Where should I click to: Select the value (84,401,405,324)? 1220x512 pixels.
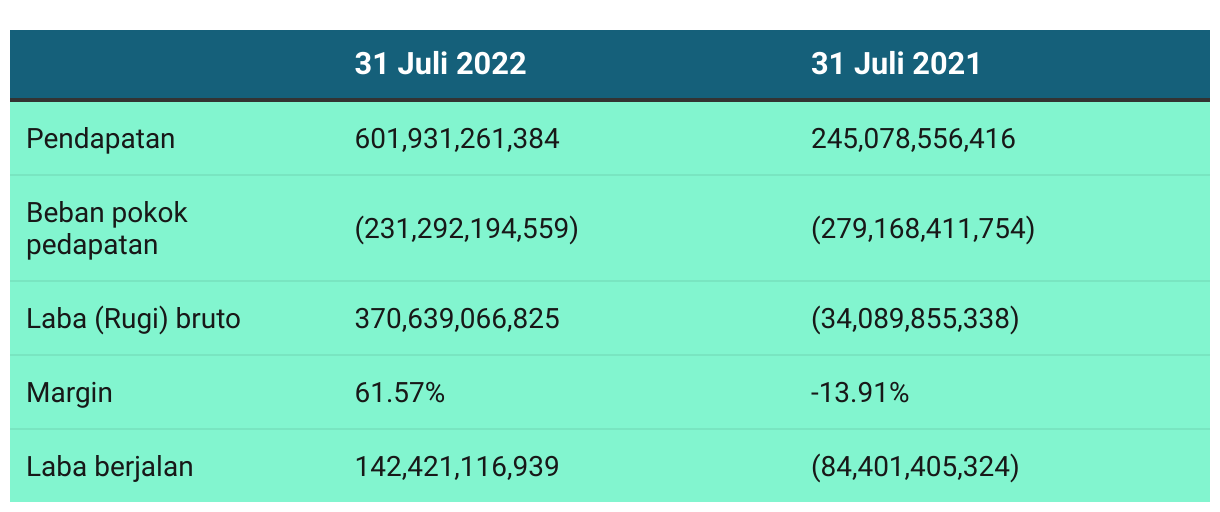[915, 467]
